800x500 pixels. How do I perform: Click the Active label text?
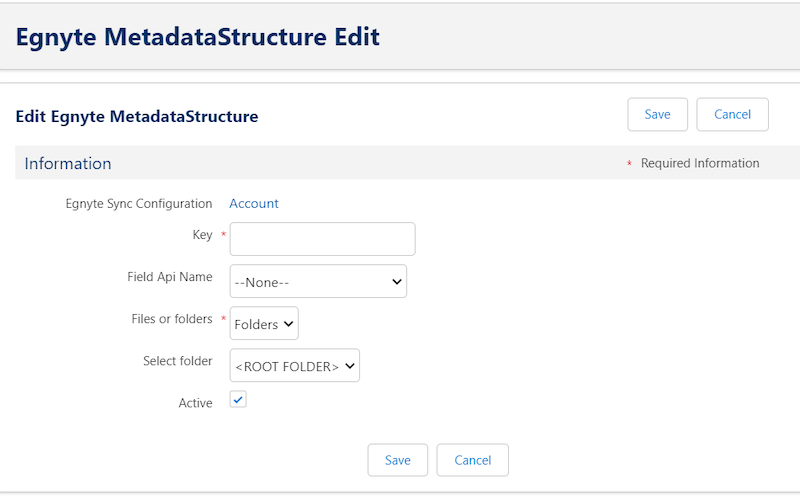(195, 403)
